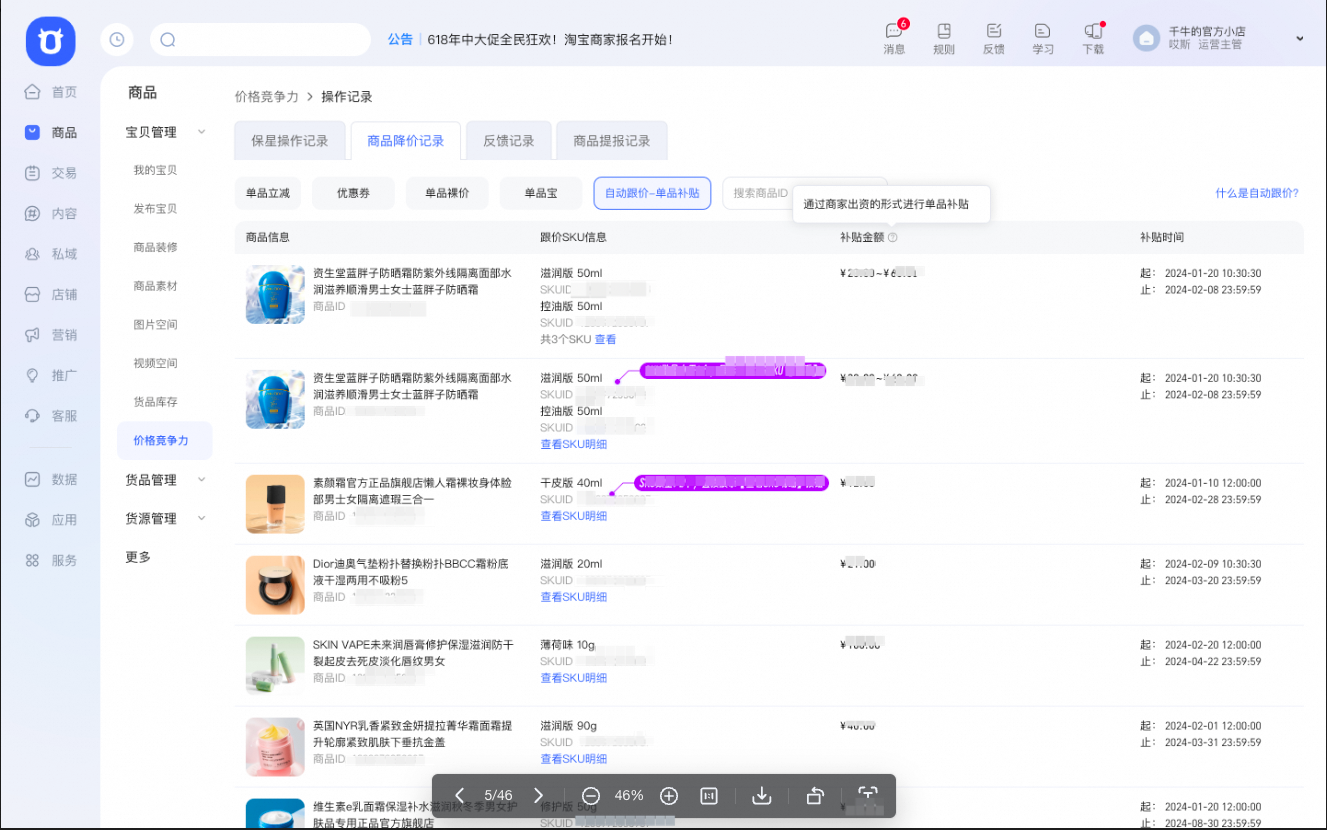Click 查看SKU明细 for Dior cushion
Screen dimensions: 1327x830
coord(574,597)
